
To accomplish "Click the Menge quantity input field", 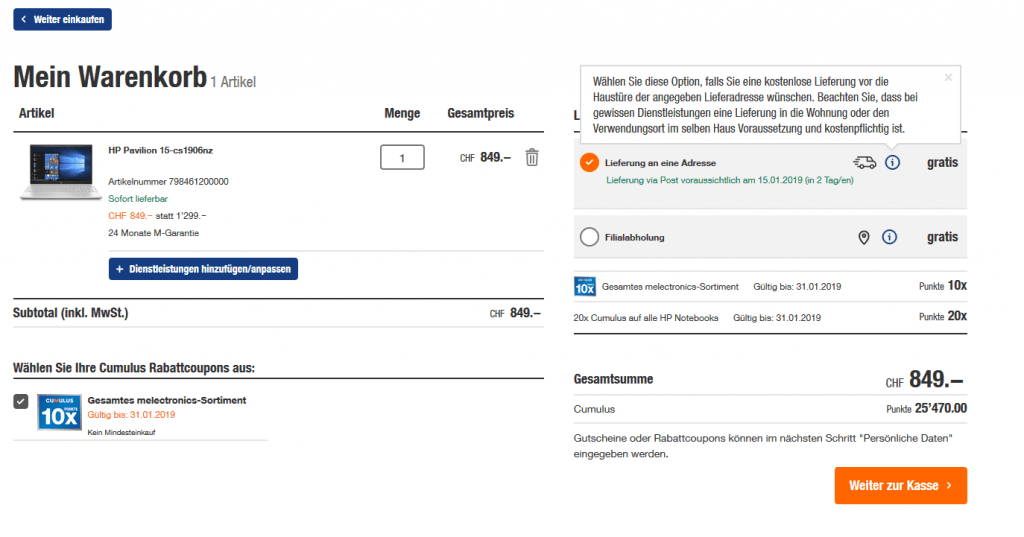I will tap(402, 157).
